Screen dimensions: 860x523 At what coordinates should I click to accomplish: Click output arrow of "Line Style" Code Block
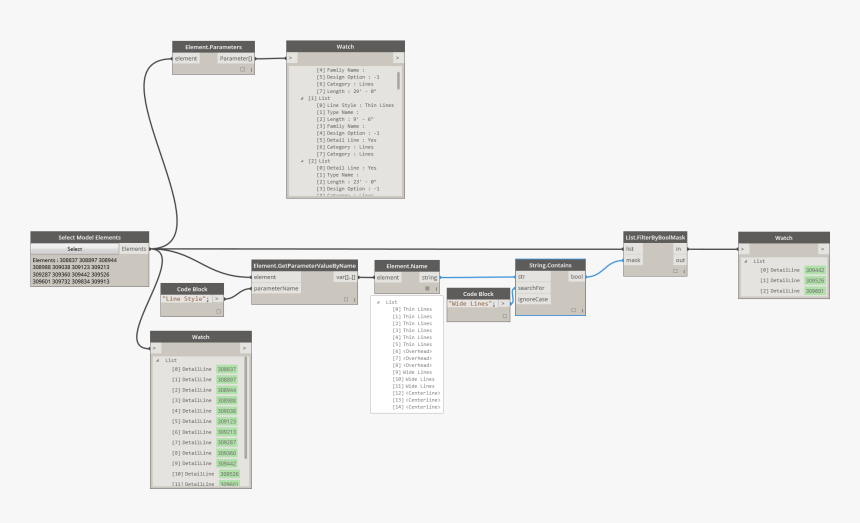[217, 299]
